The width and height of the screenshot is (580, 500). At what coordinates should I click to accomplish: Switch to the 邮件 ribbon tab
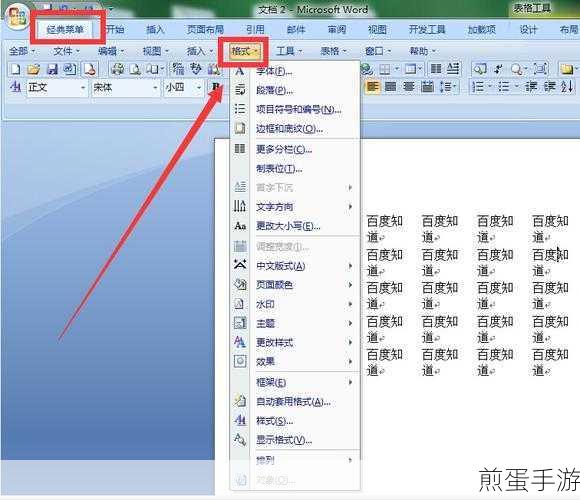(x=296, y=29)
